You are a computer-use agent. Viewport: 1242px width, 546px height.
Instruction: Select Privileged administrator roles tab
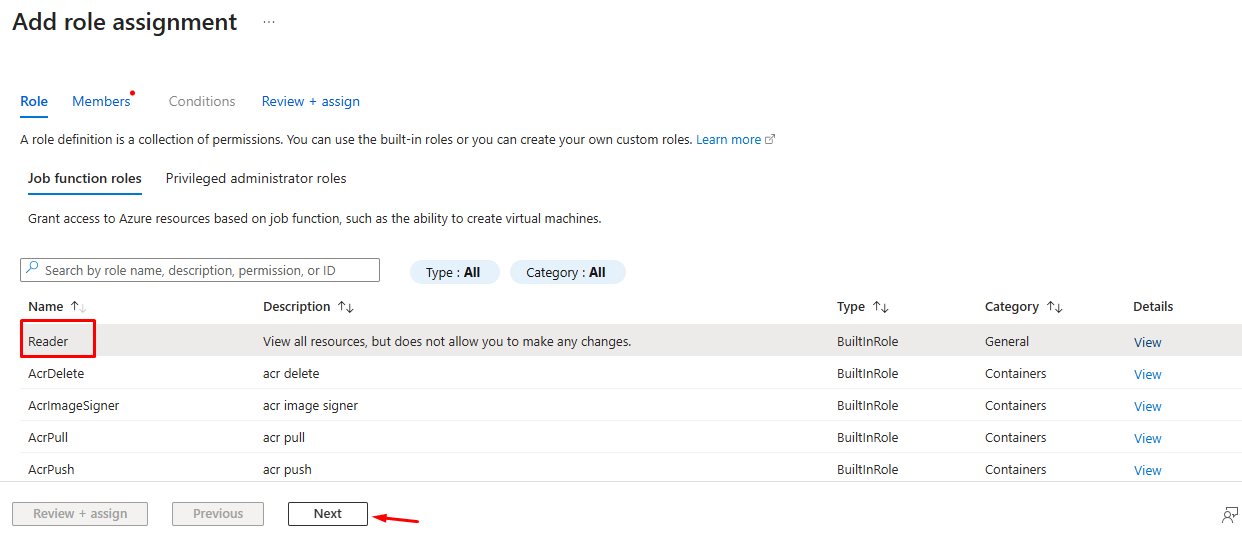256,178
